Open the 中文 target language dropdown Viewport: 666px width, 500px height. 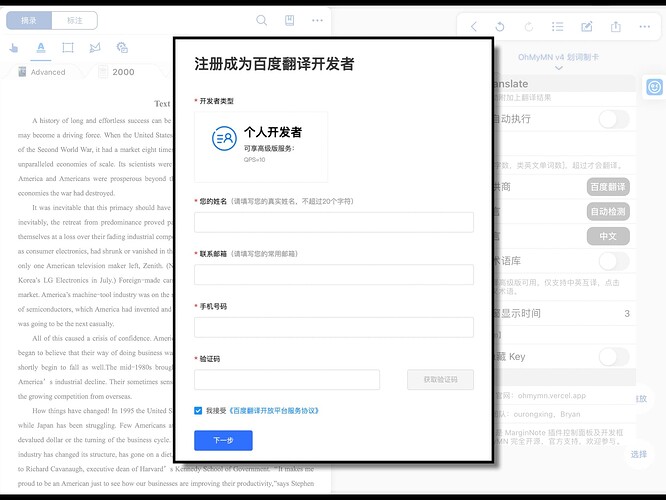[608, 236]
